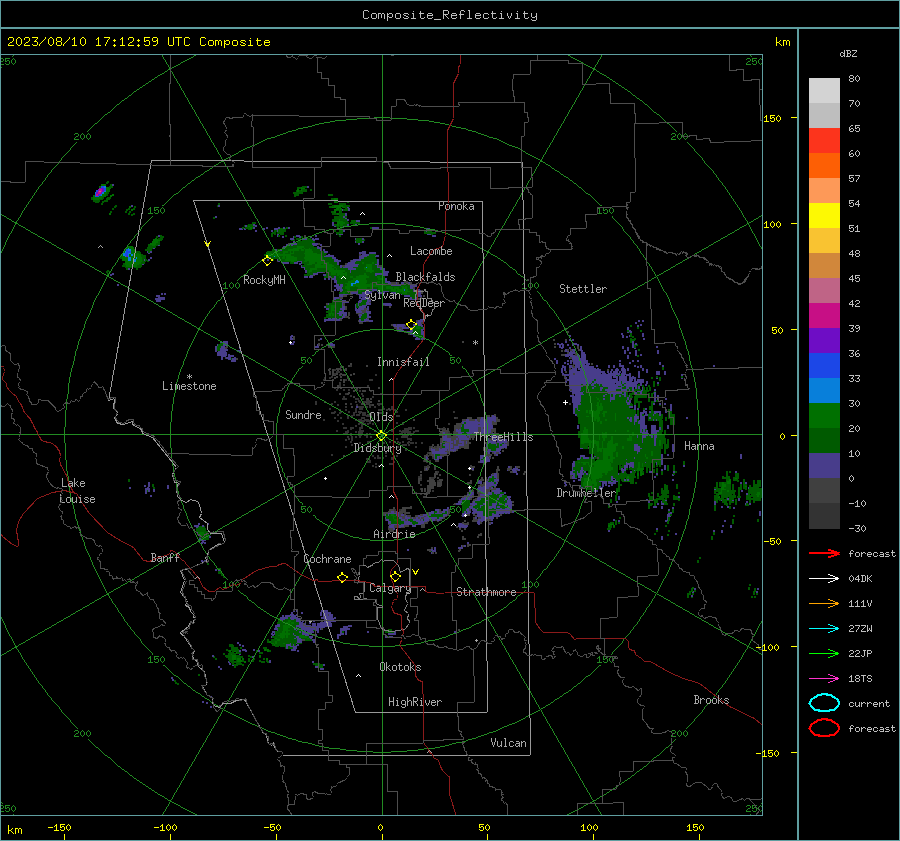This screenshot has width=900, height=841.
Task: Click the Cochrane city label
Action: click(327, 559)
